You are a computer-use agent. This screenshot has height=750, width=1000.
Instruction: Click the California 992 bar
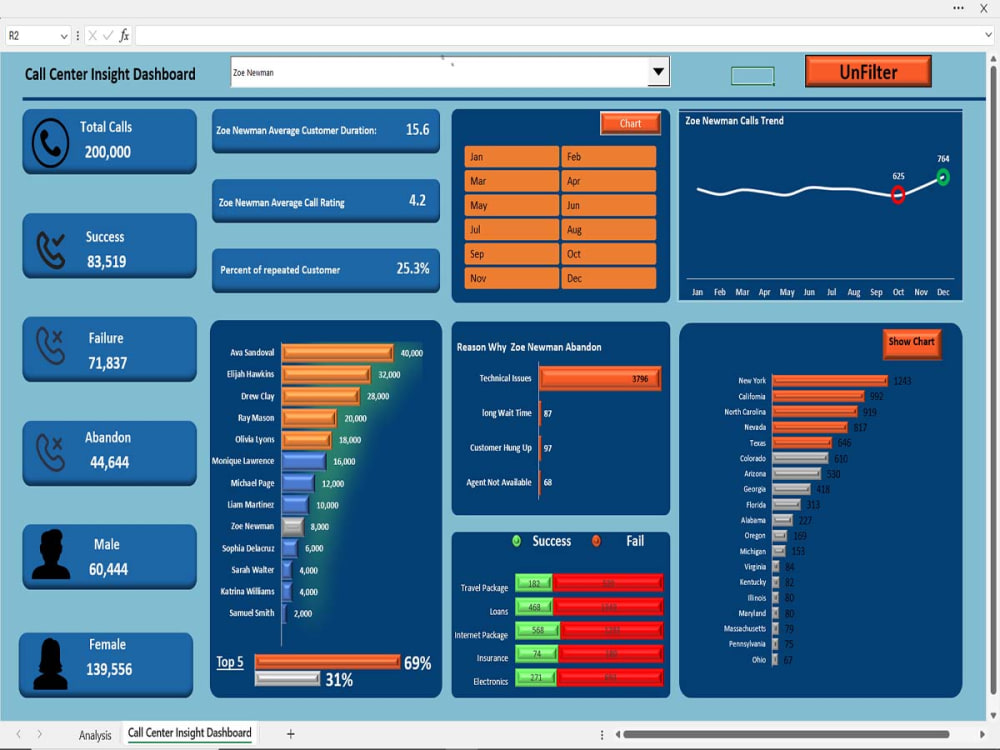[x=818, y=396]
